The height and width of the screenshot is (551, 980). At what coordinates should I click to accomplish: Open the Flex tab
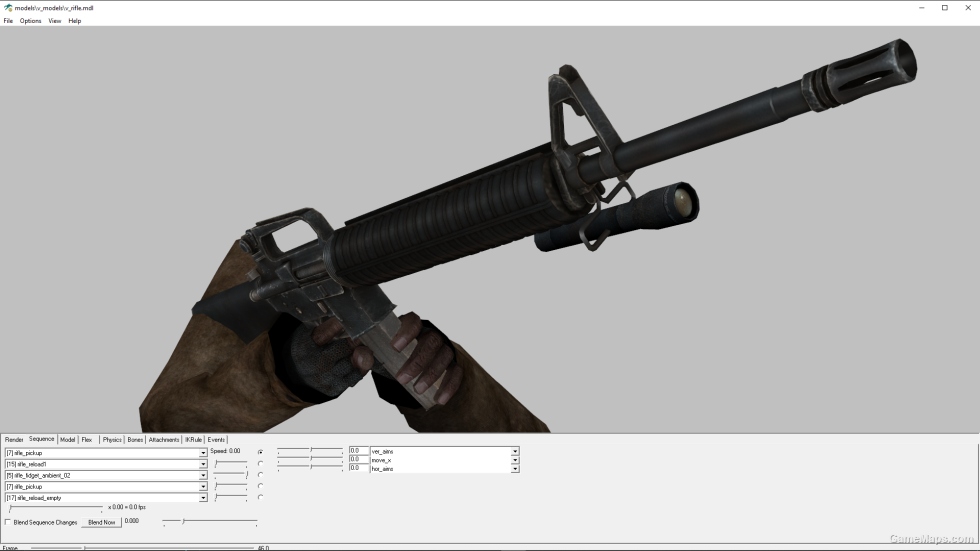pyautogui.click(x=87, y=440)
